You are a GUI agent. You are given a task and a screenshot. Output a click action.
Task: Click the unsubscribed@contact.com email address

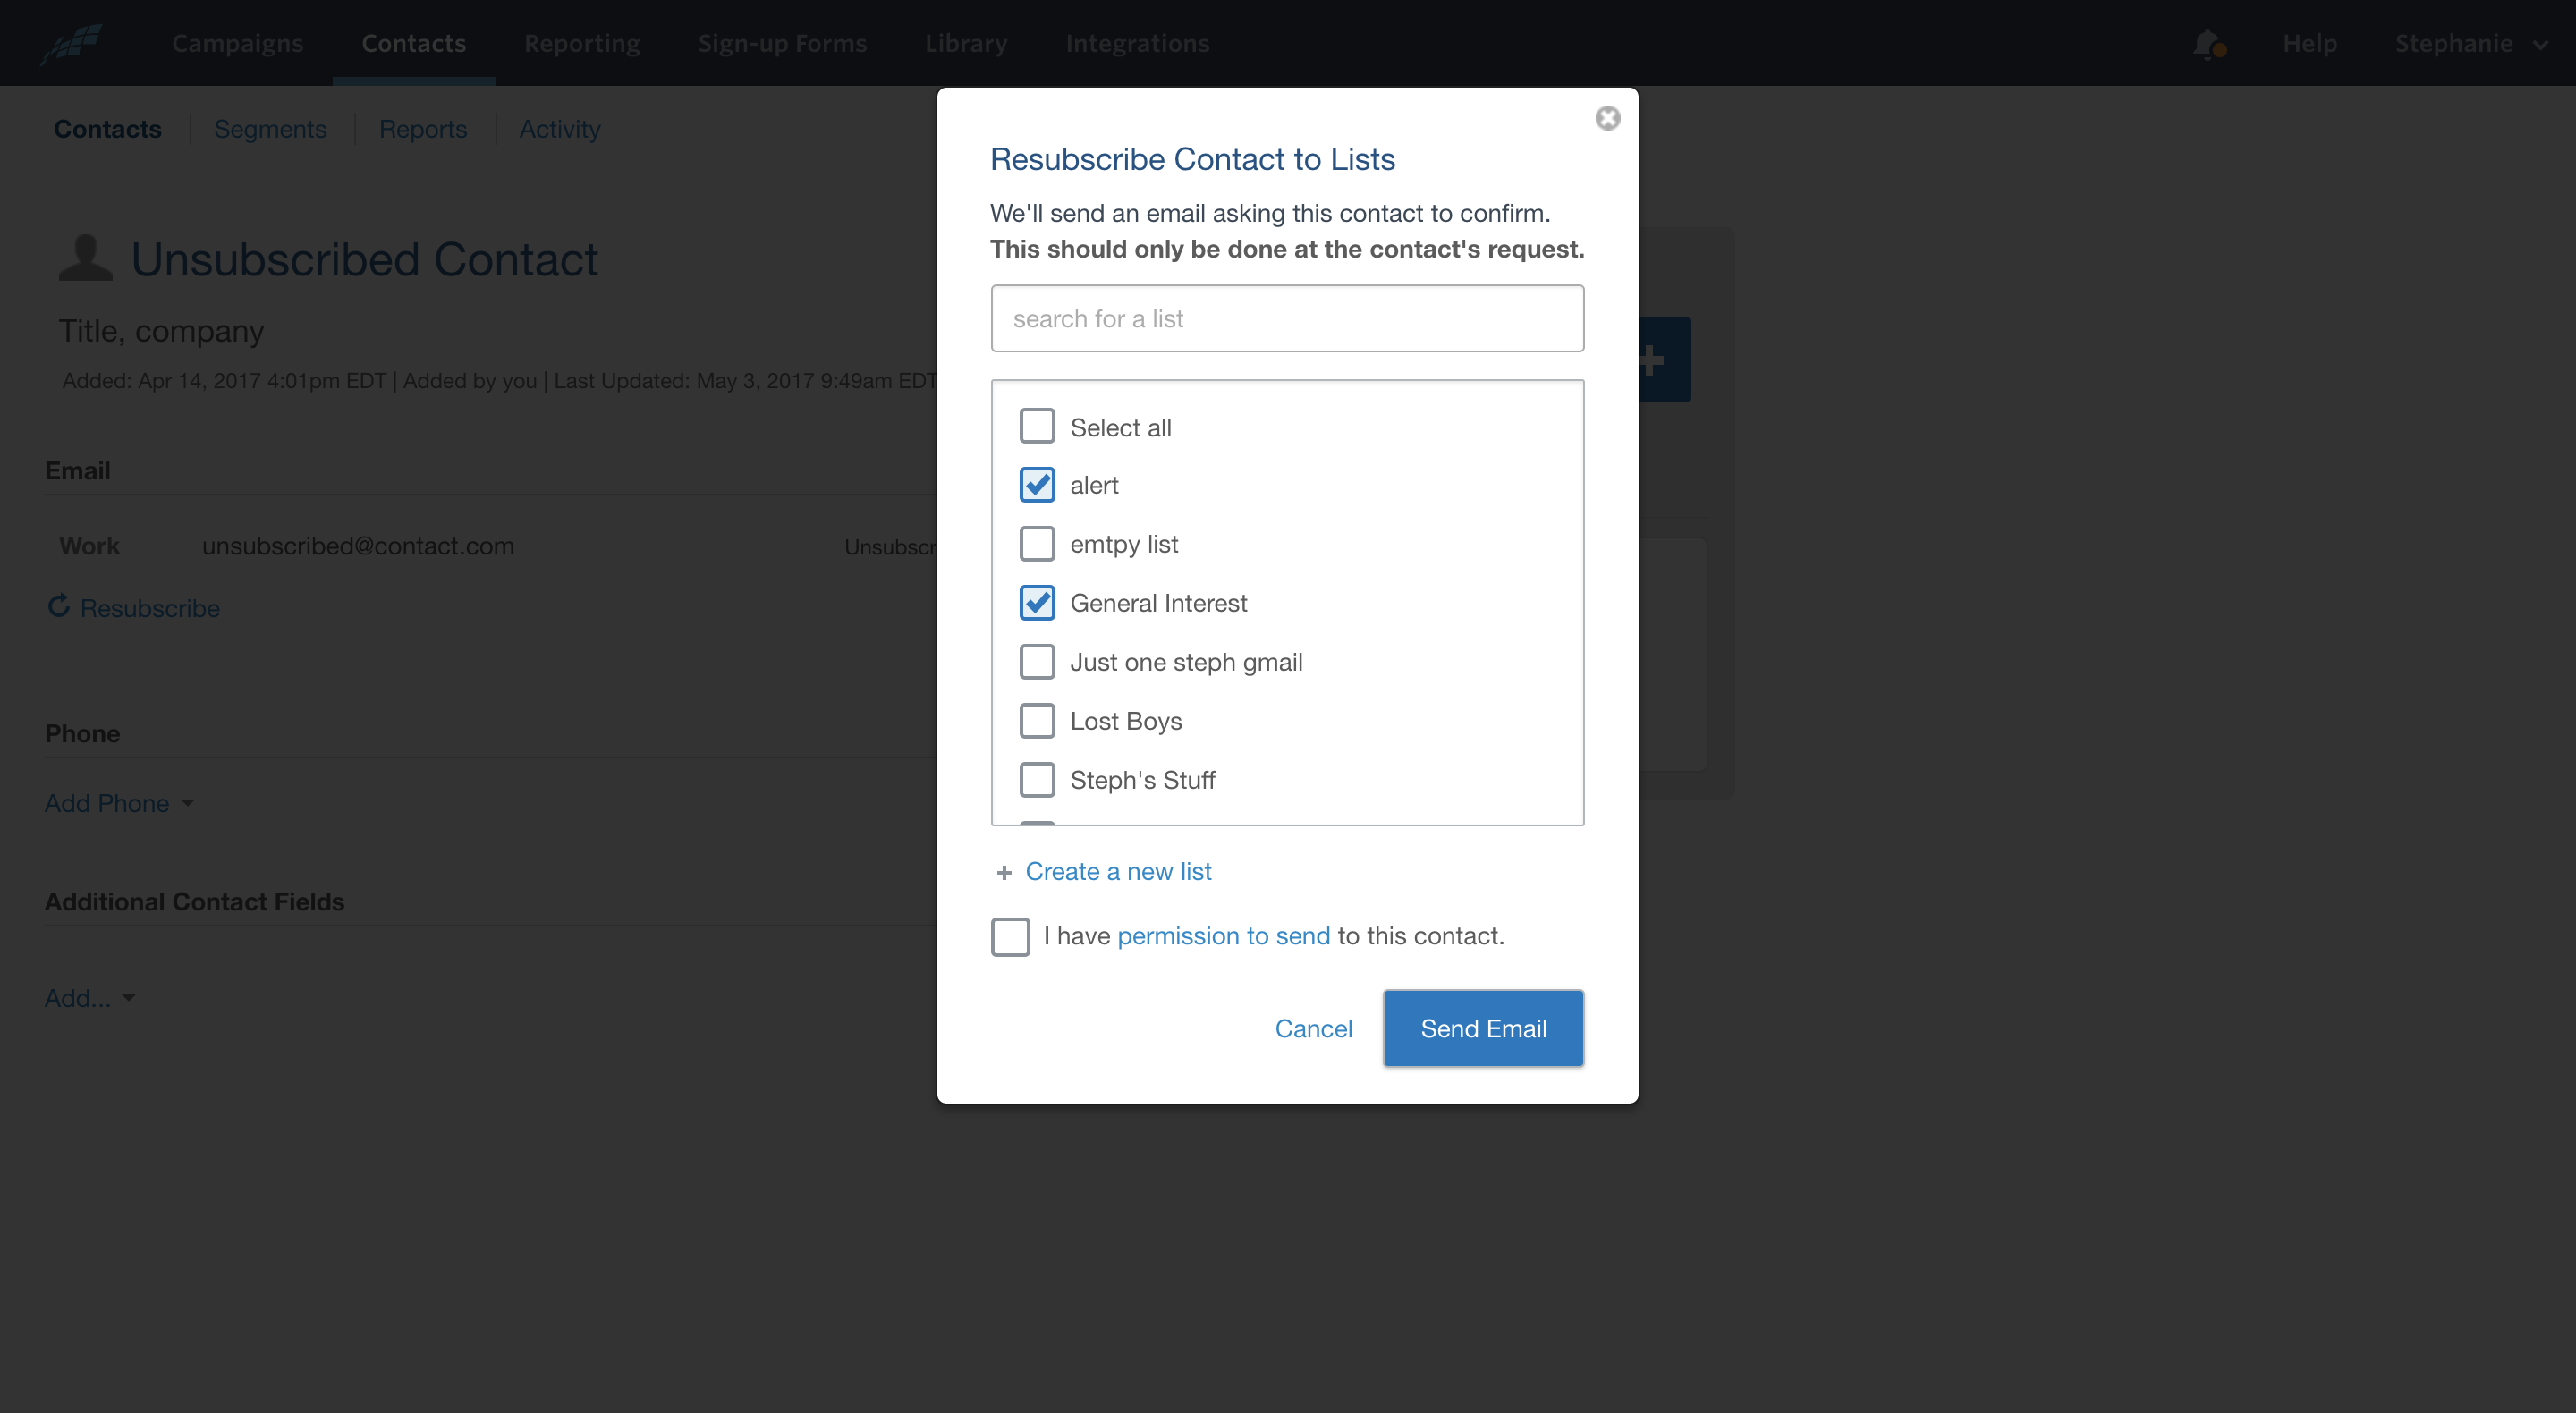(358, 546)
